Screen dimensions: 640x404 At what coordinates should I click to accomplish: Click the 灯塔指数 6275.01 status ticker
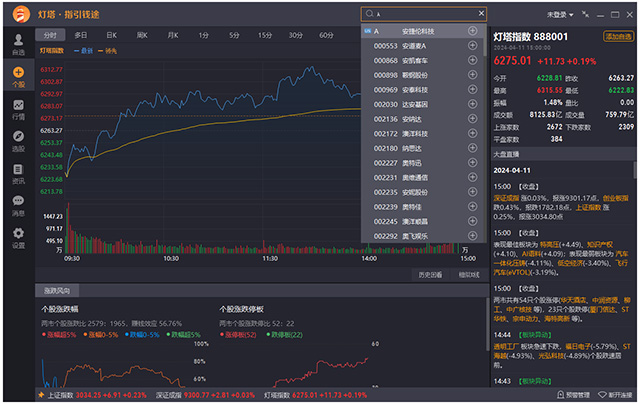(316, 395)
